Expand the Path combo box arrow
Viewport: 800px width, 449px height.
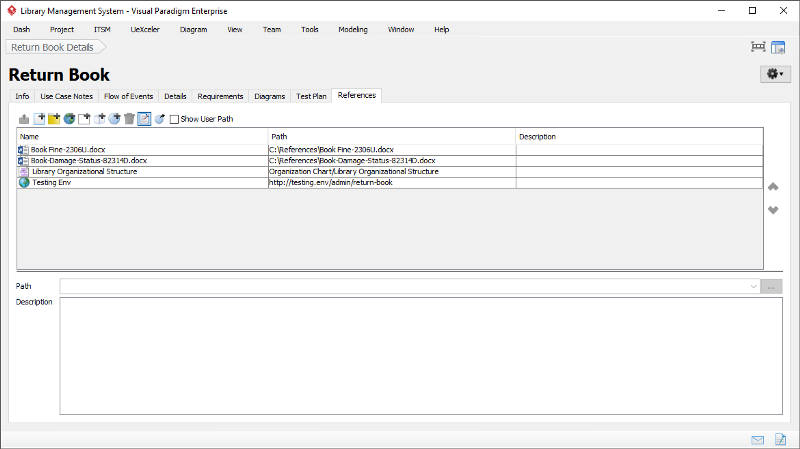(x=752, y=286)
